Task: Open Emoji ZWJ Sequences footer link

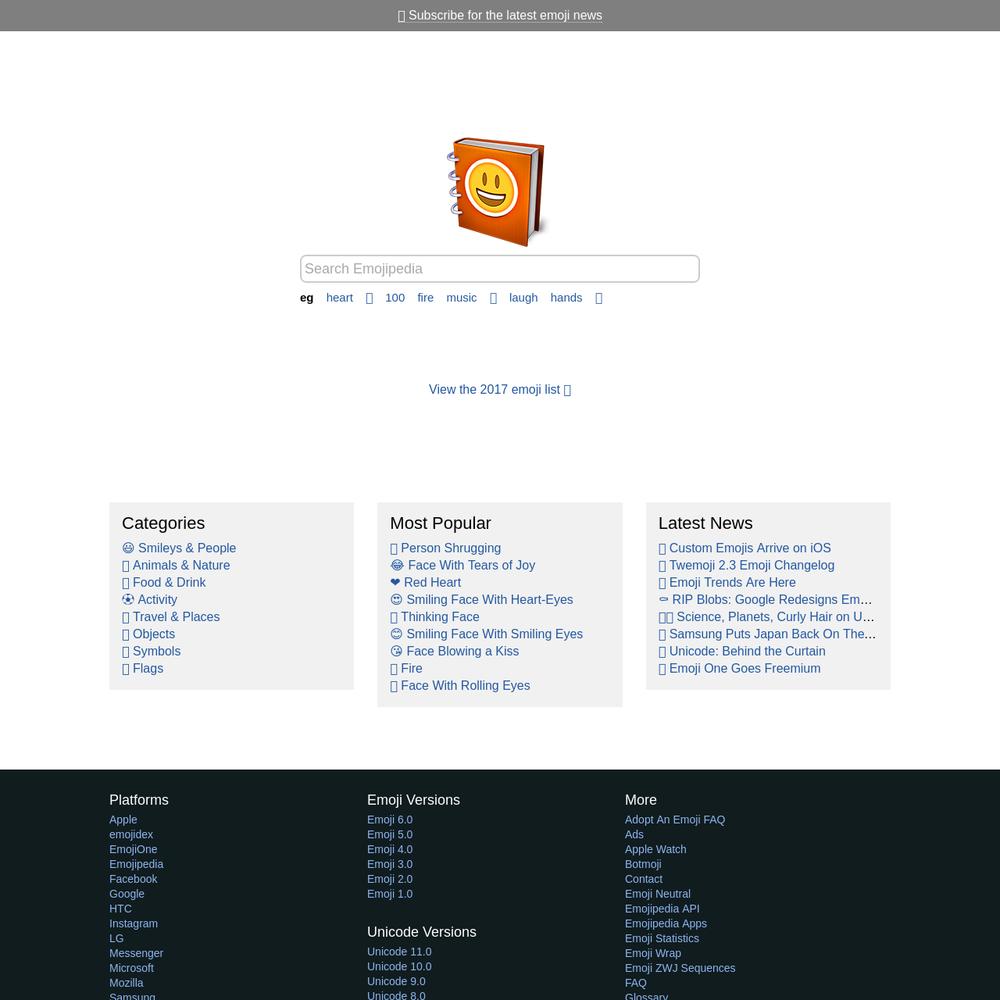Action: pos(680,967)
